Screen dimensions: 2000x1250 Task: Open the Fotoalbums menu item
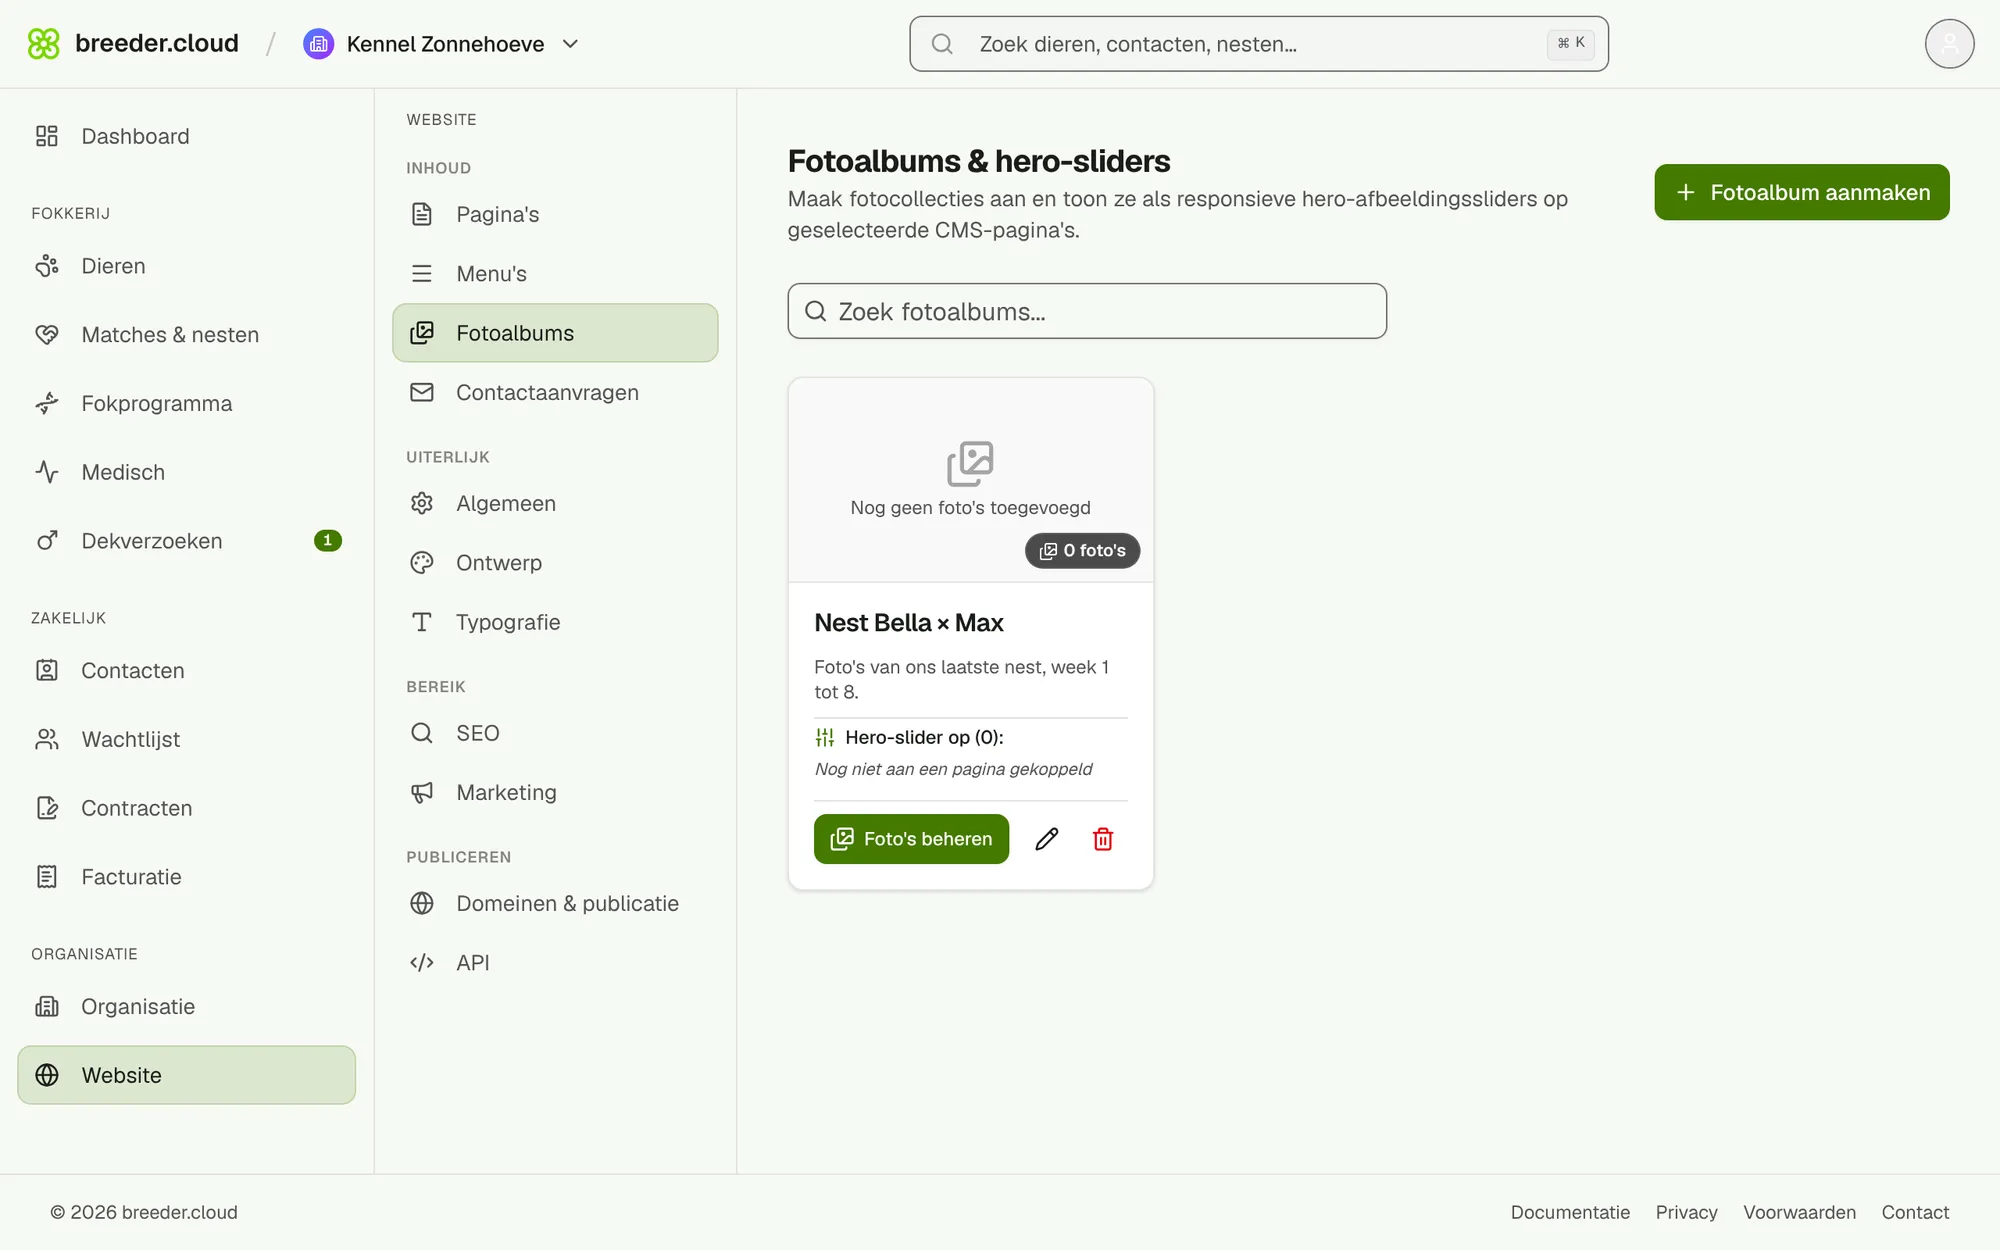tap(555, 333)
